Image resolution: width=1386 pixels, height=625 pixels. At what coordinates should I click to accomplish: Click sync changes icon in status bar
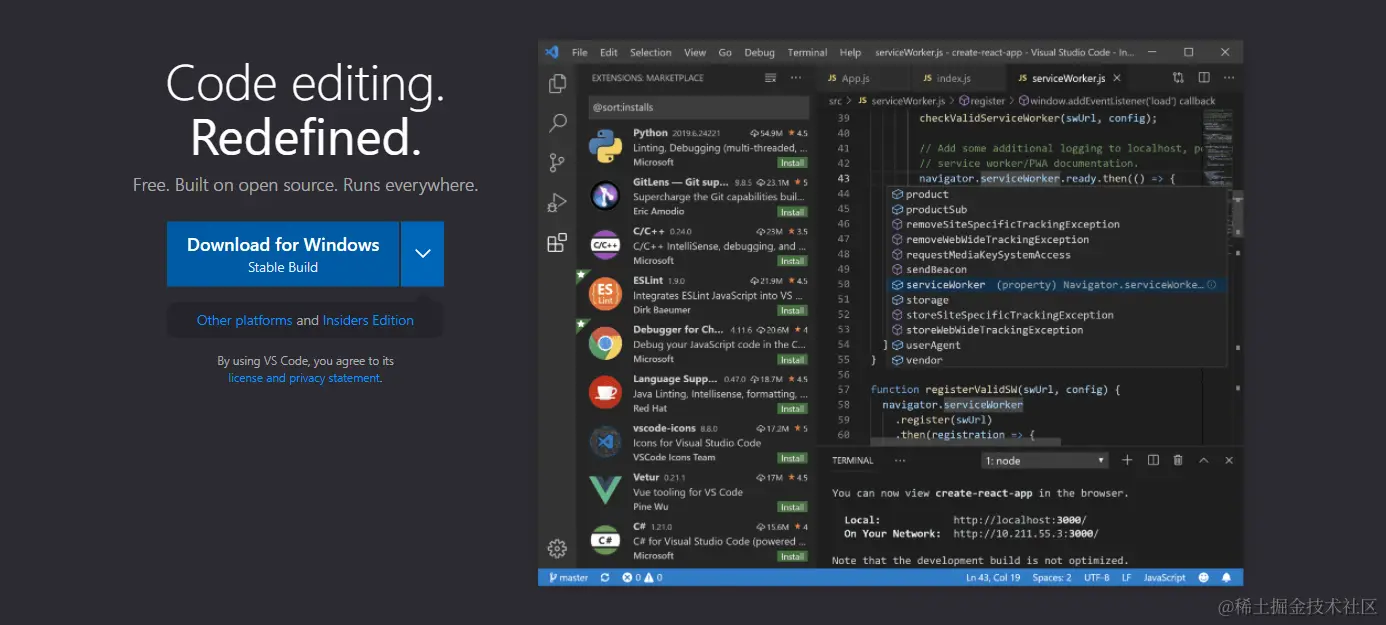pyautogui.click(x=605, y=578)
